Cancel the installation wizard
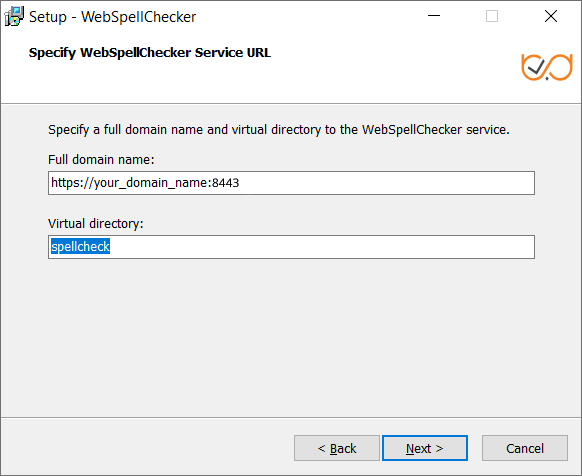The width and height of the screenshot is (582, 476). click(x=524, y=448)
